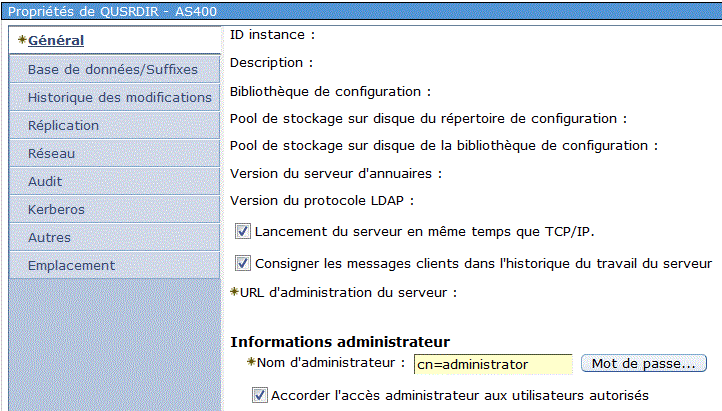
Task: Select the Autres tab
Action: [114, 237]
